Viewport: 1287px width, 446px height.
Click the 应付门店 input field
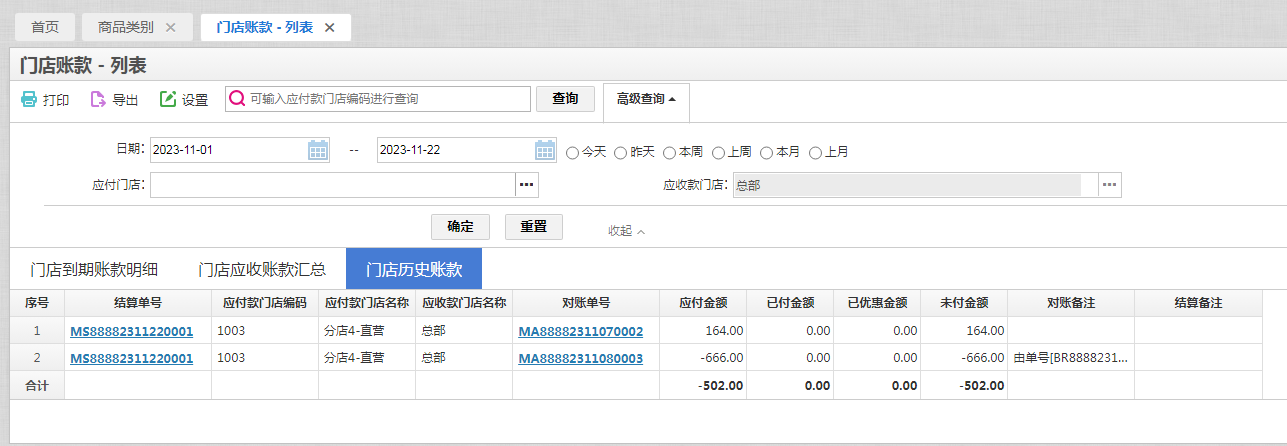[333, 185]
